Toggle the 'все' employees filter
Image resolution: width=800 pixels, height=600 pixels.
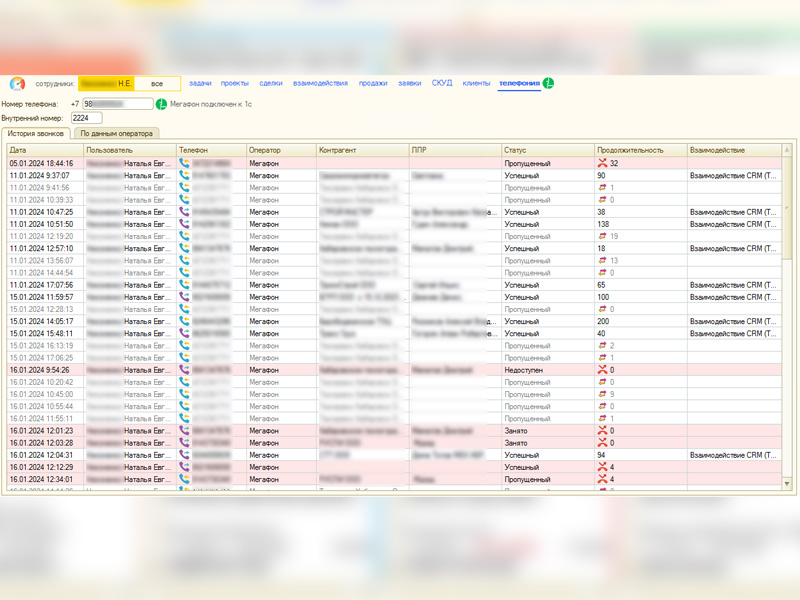[x=157, y=84]
